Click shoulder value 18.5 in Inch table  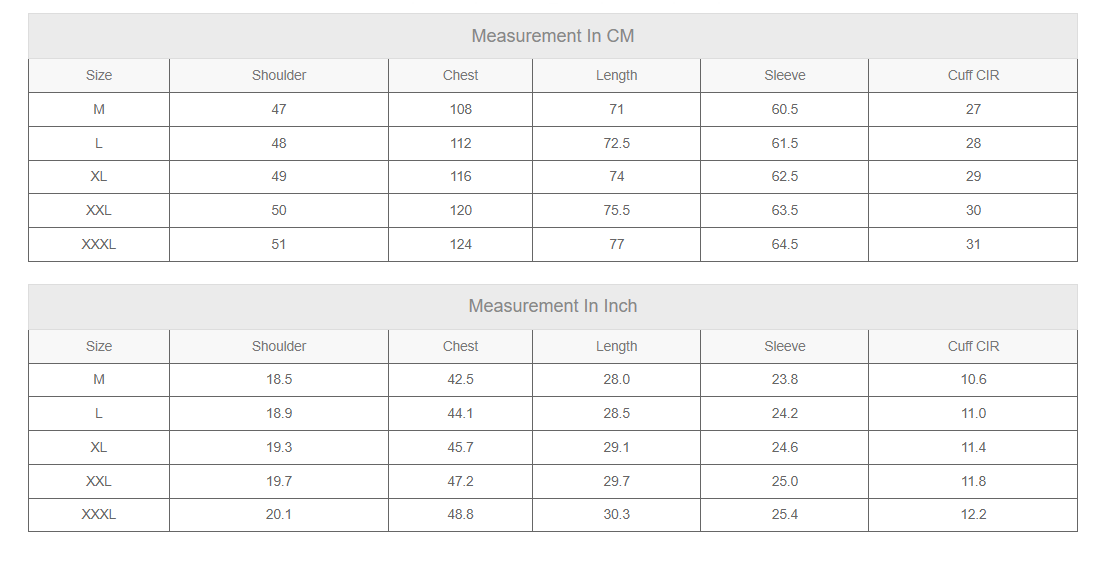pyautogui.click(x=279, y=380)
